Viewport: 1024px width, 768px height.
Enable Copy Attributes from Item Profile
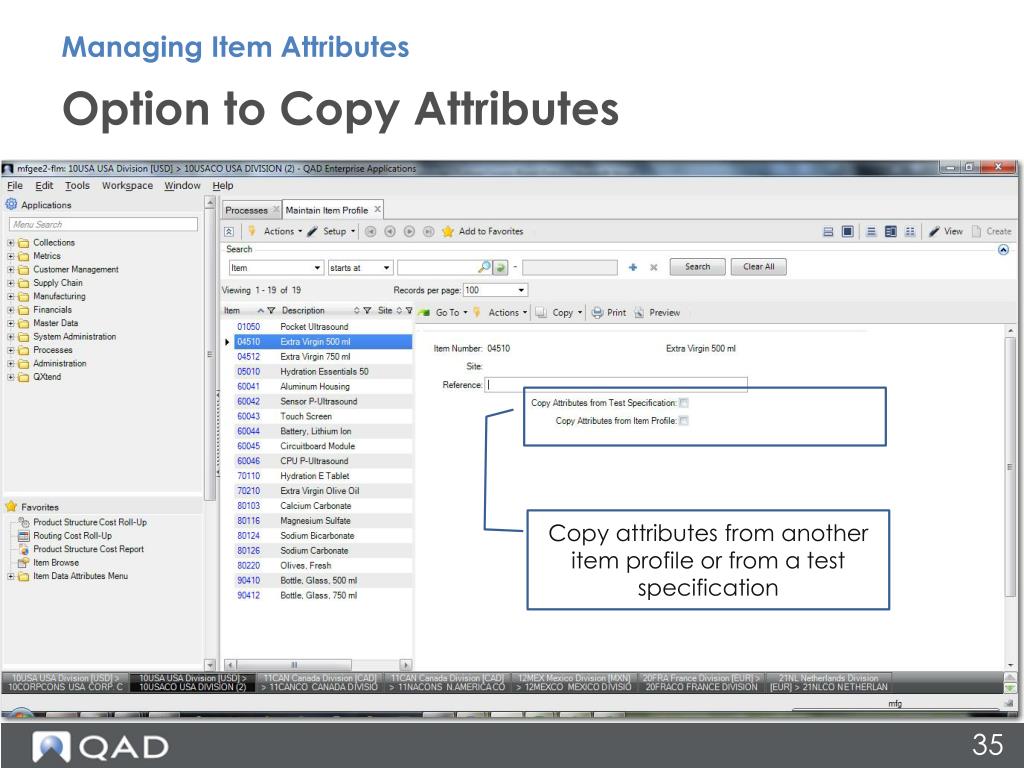[684, 421]
